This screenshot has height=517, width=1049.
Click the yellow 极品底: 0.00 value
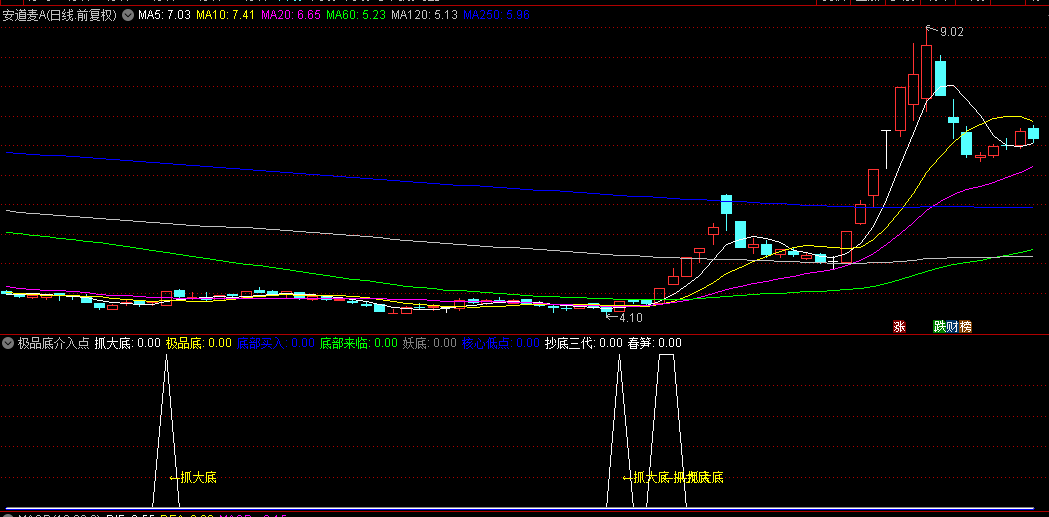199,343
